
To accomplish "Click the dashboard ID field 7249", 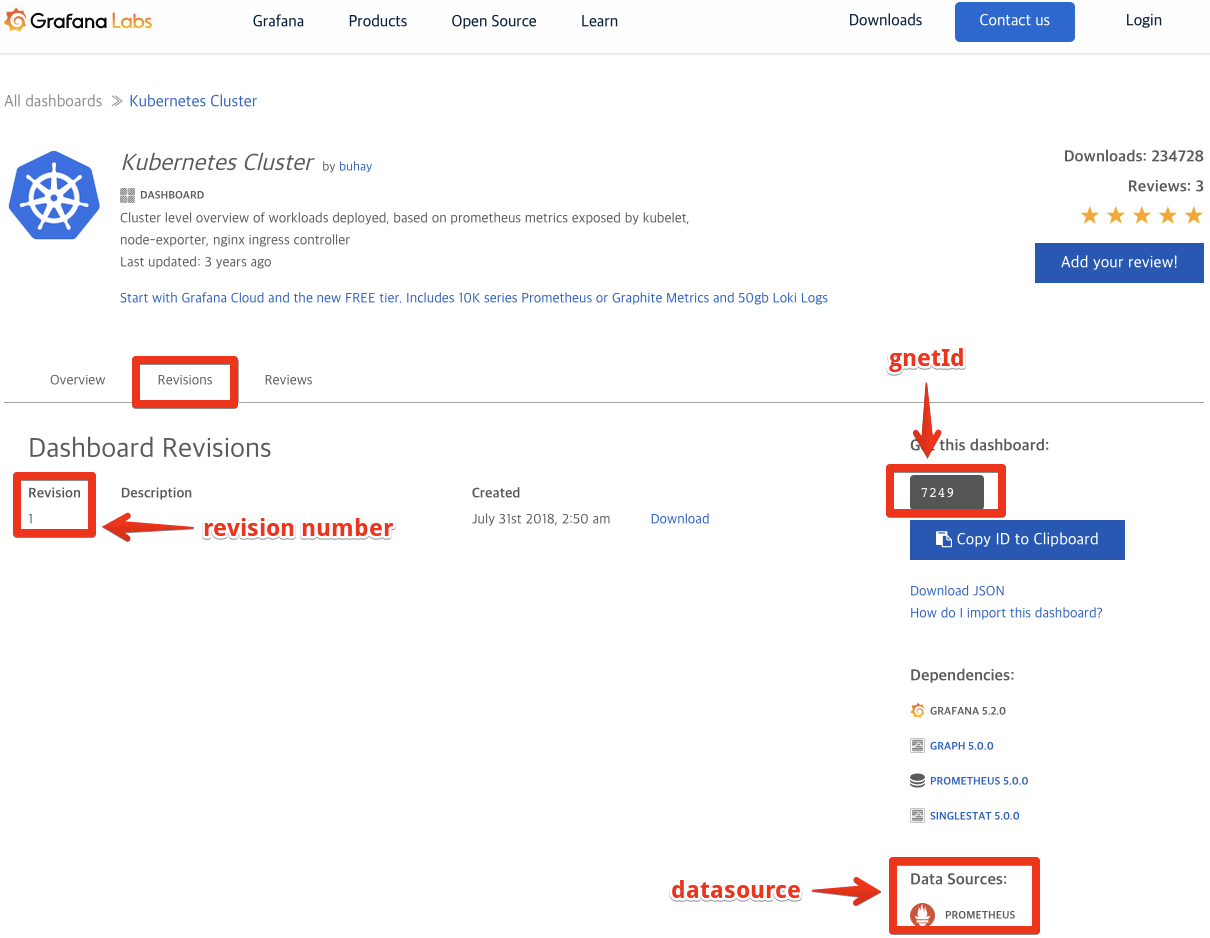I will [946, 492].
